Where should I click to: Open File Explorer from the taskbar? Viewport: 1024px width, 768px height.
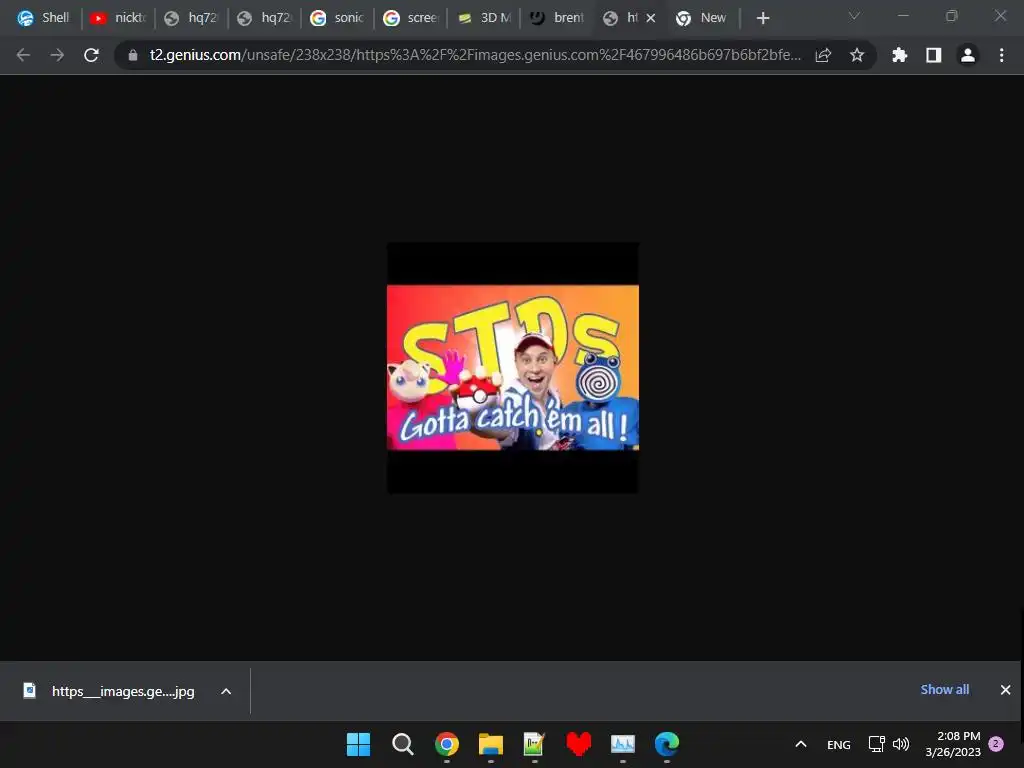coord(490,744)
